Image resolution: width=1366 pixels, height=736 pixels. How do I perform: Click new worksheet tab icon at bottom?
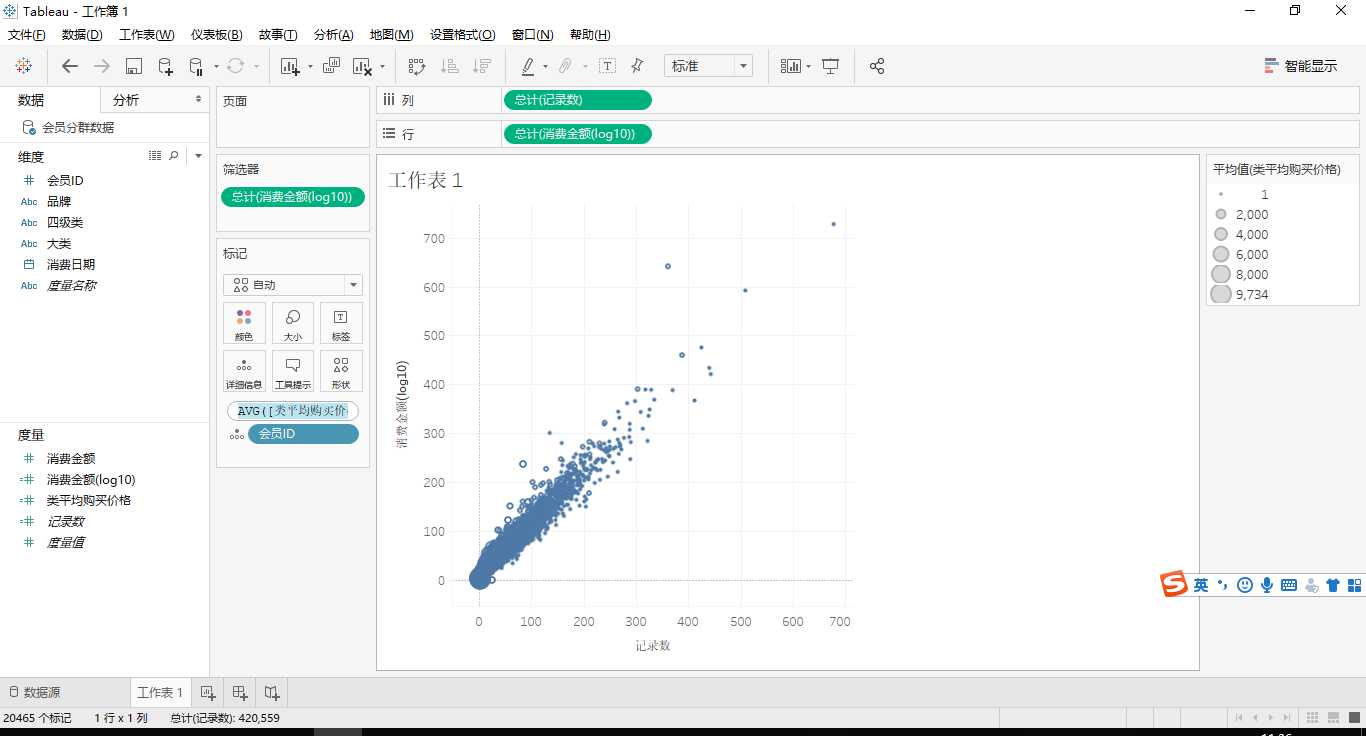coord(208,692)
